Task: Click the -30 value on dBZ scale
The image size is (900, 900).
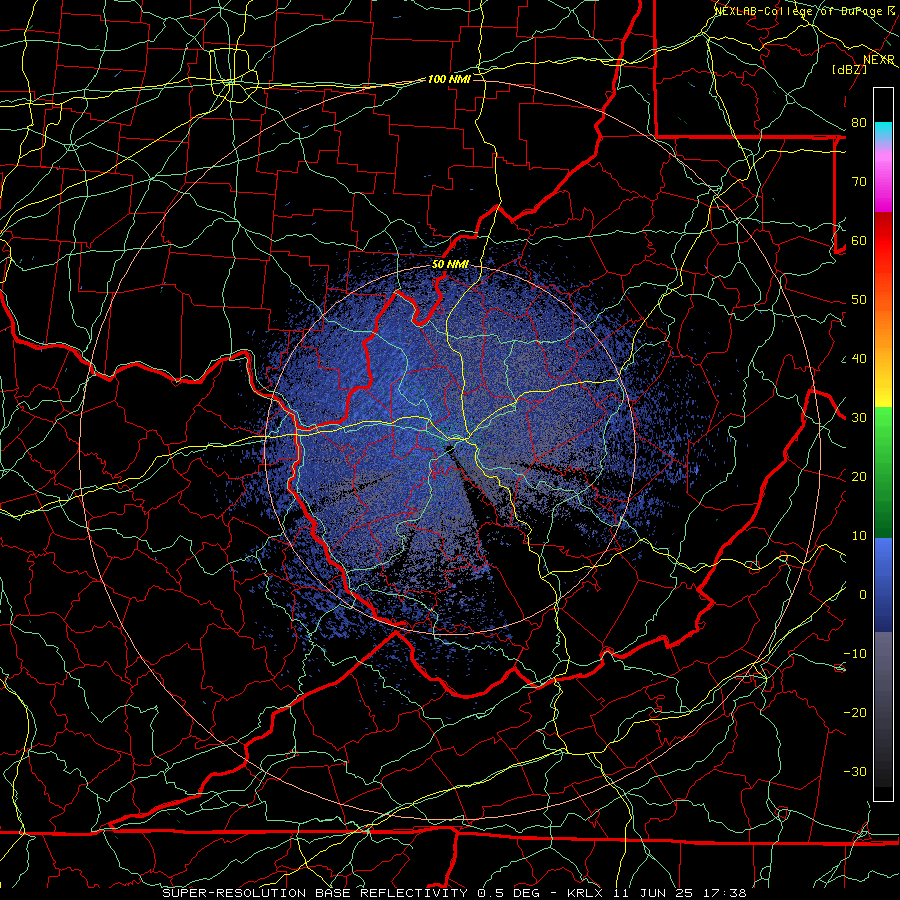Action: click(855, 772)
